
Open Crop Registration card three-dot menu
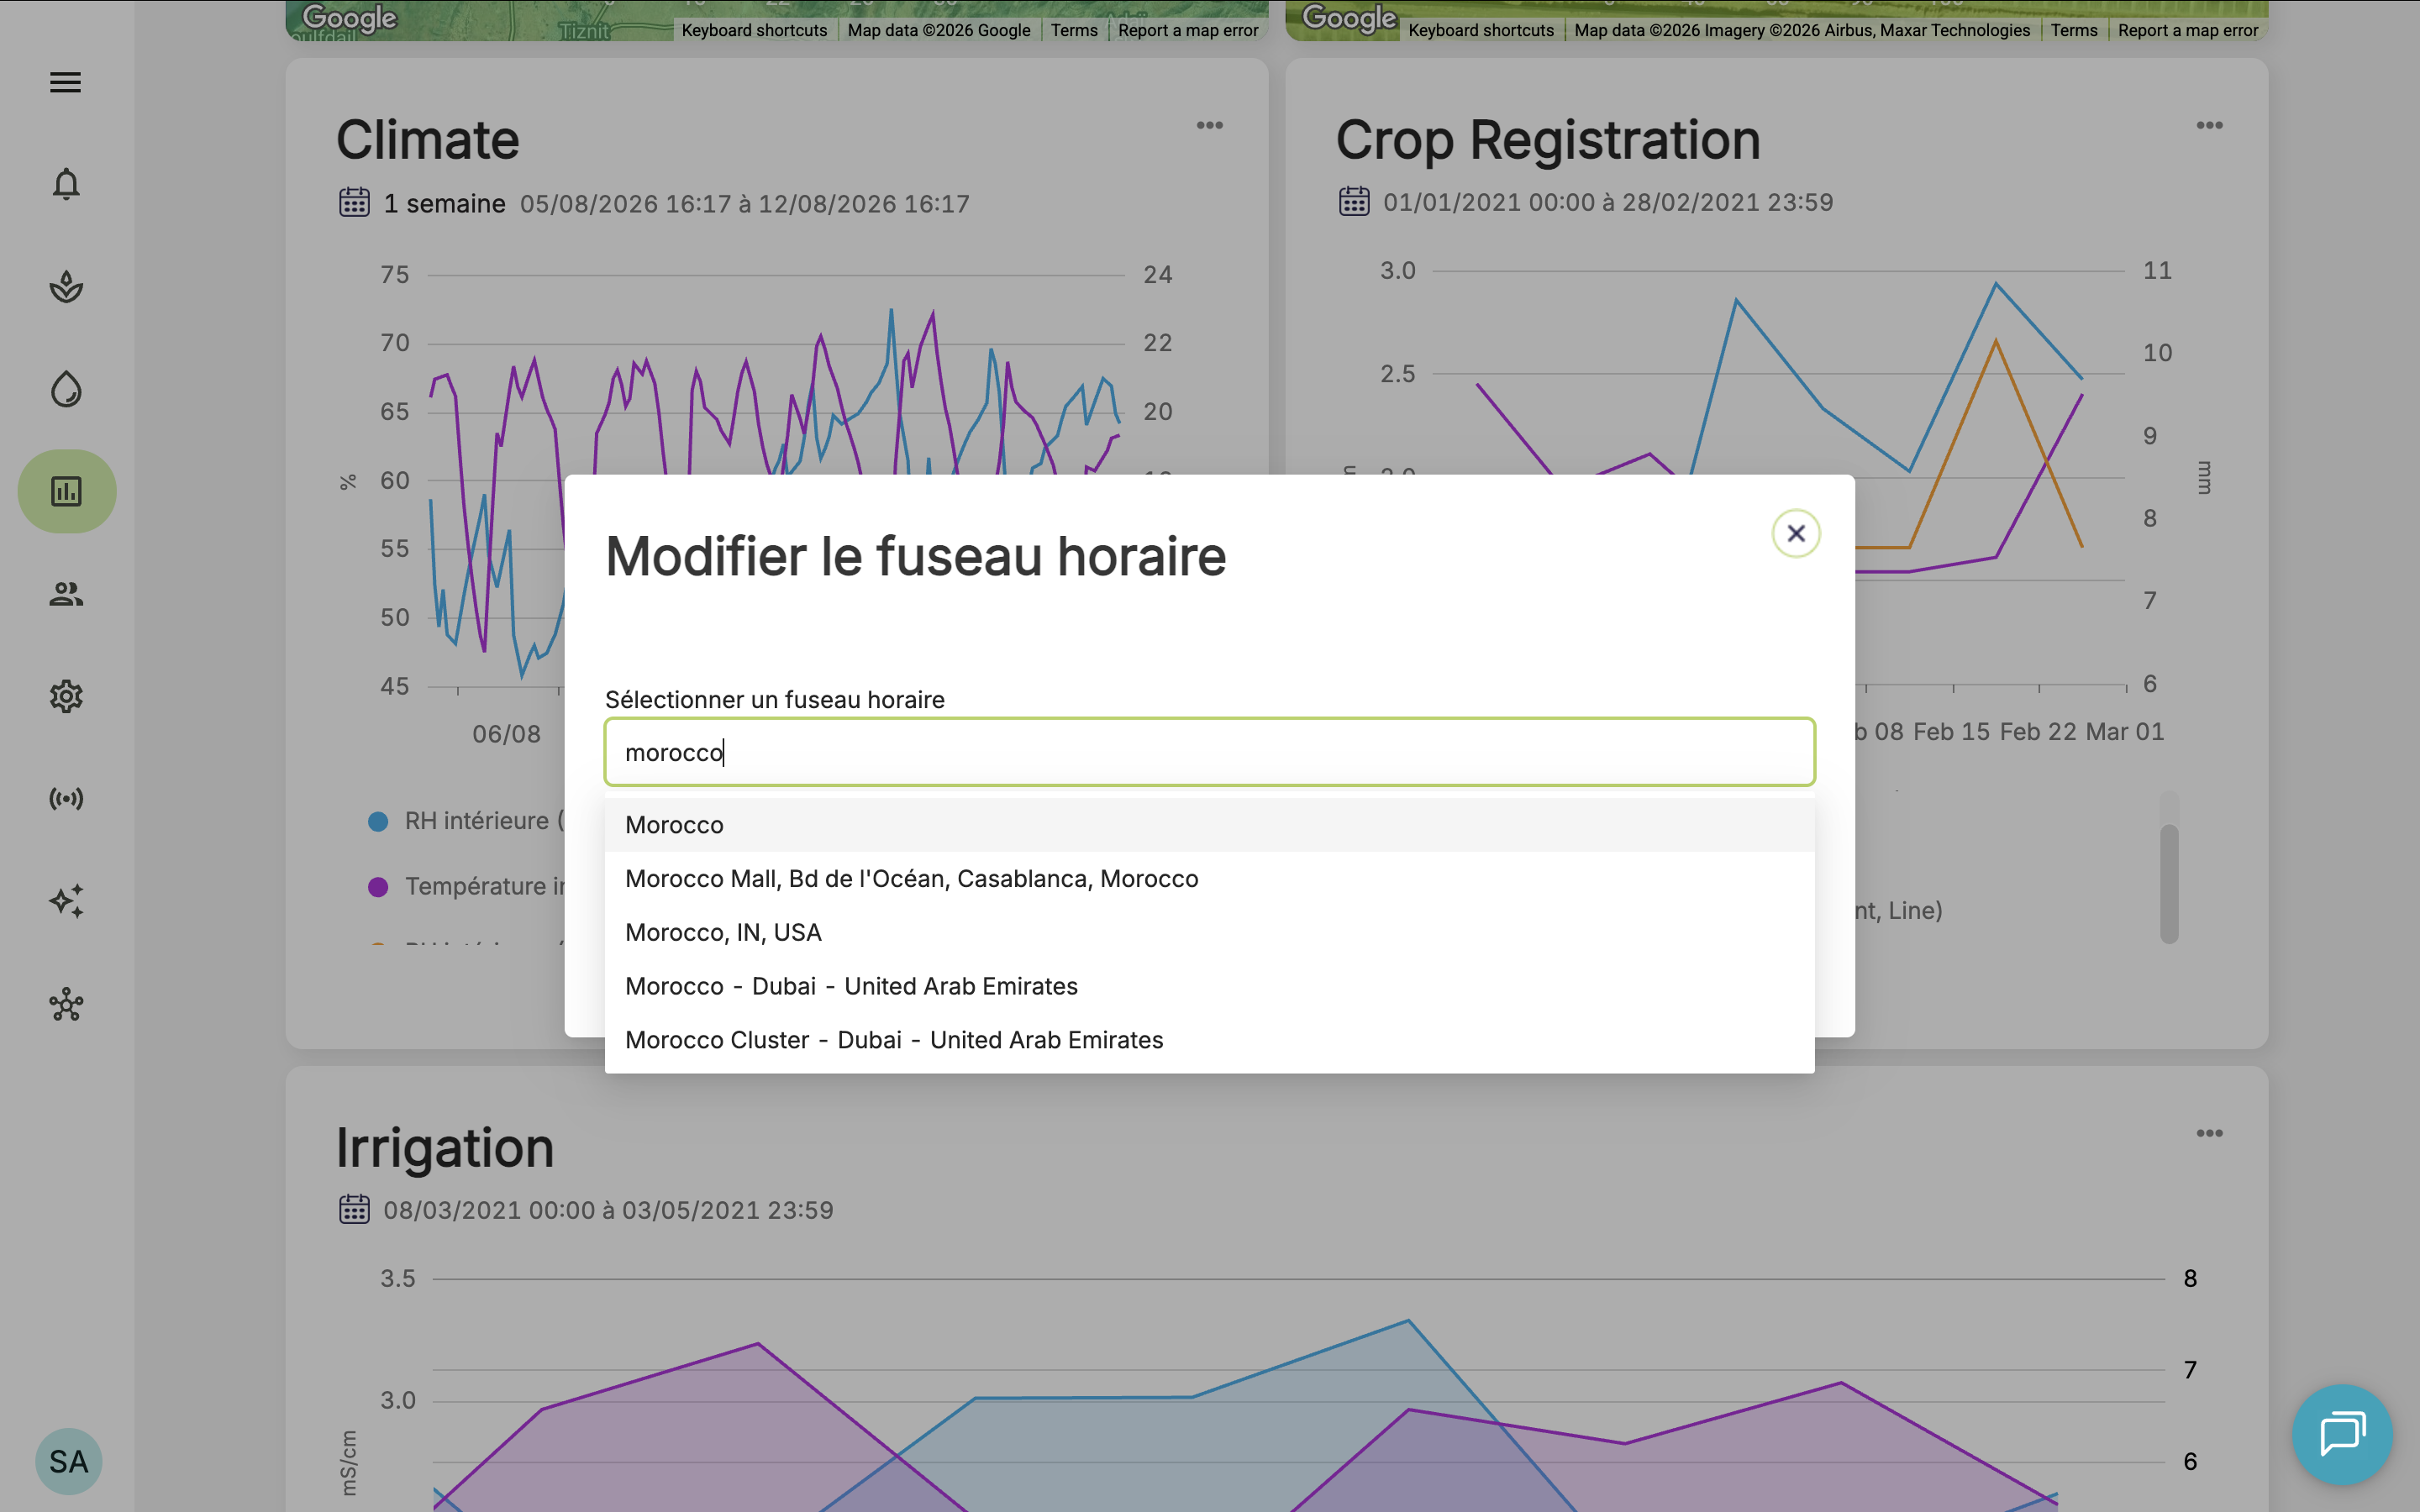click(x=2210, y=125)
